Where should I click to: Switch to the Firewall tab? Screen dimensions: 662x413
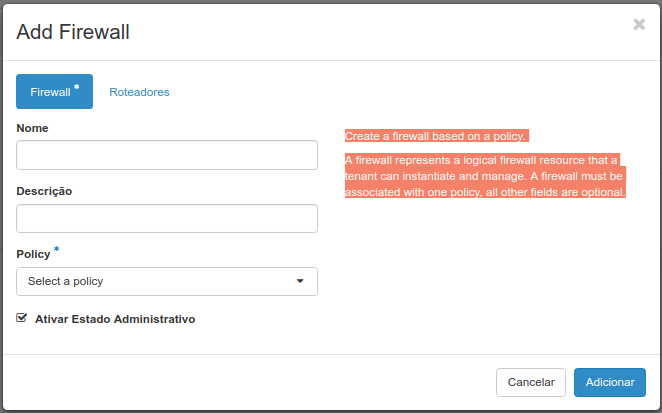tap(54, 92)
